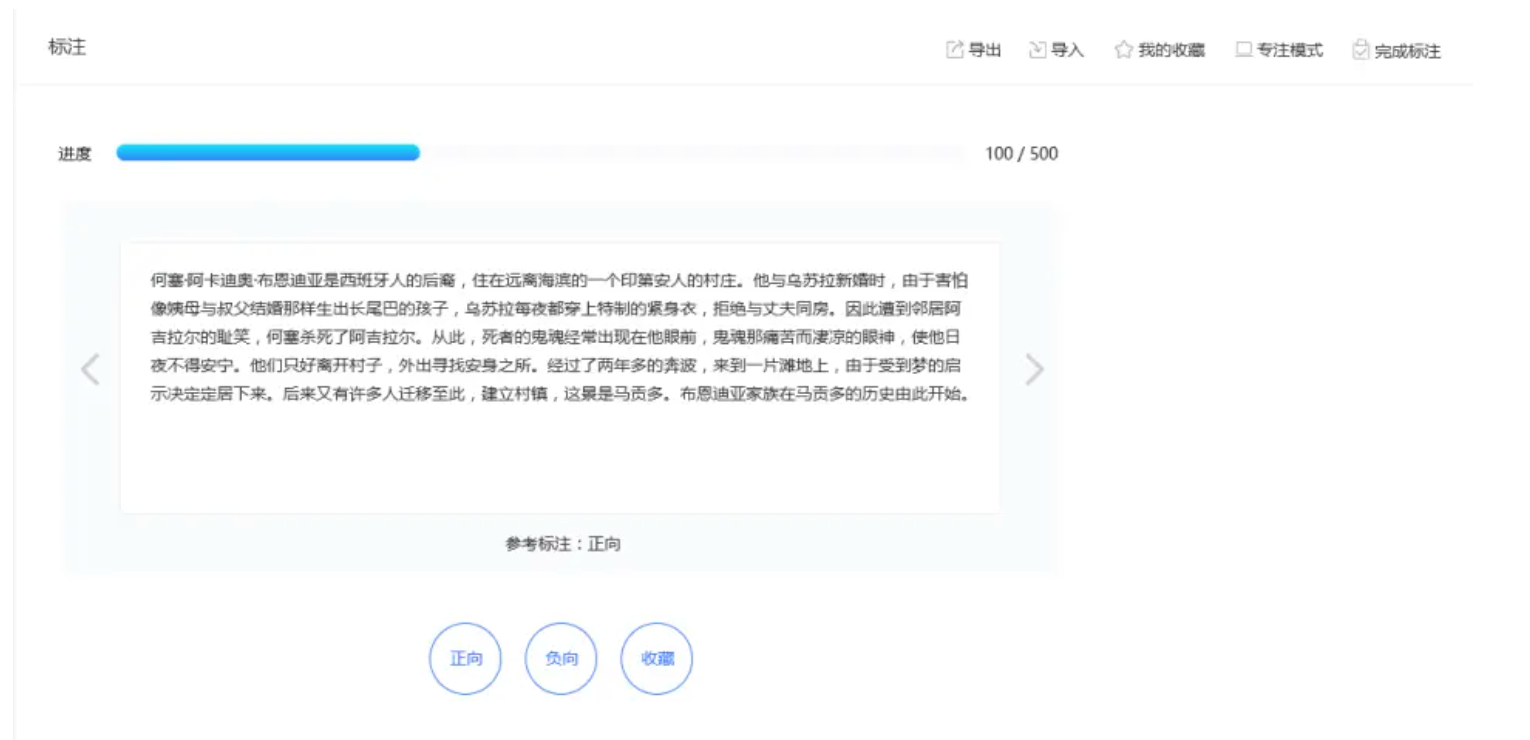Click the square icon for 专注模式
This screenshot has width=1530, height=740.
[1243, 50]
